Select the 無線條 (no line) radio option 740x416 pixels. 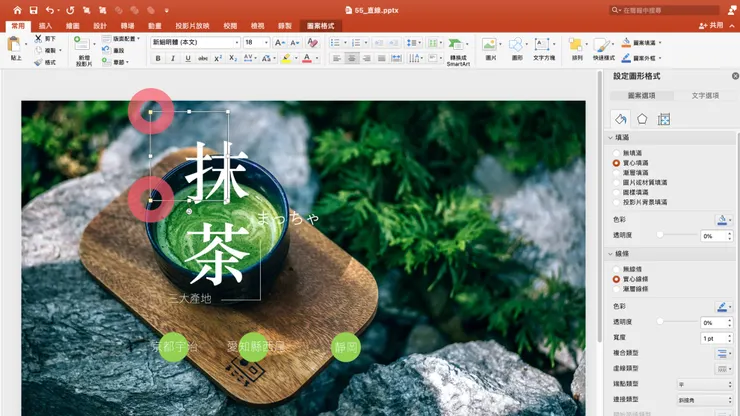(x=616, y=269)
